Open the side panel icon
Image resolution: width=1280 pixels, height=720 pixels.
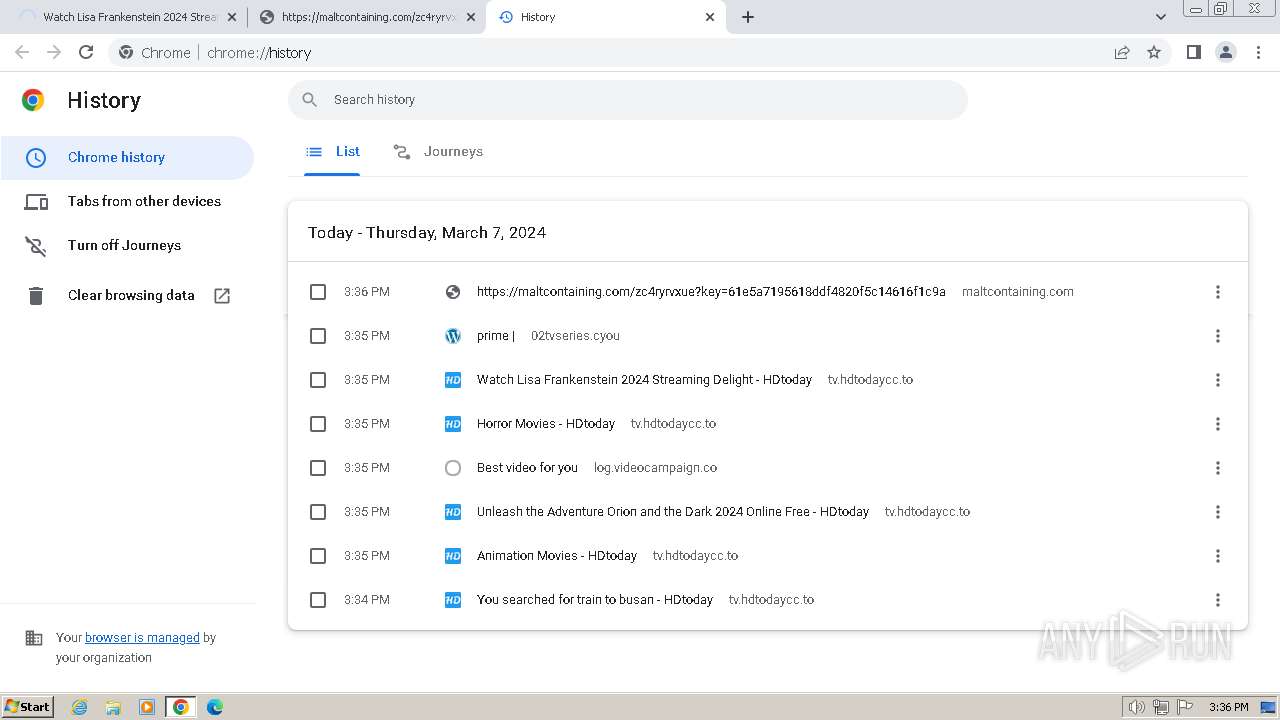click(x=1193, y=52)
